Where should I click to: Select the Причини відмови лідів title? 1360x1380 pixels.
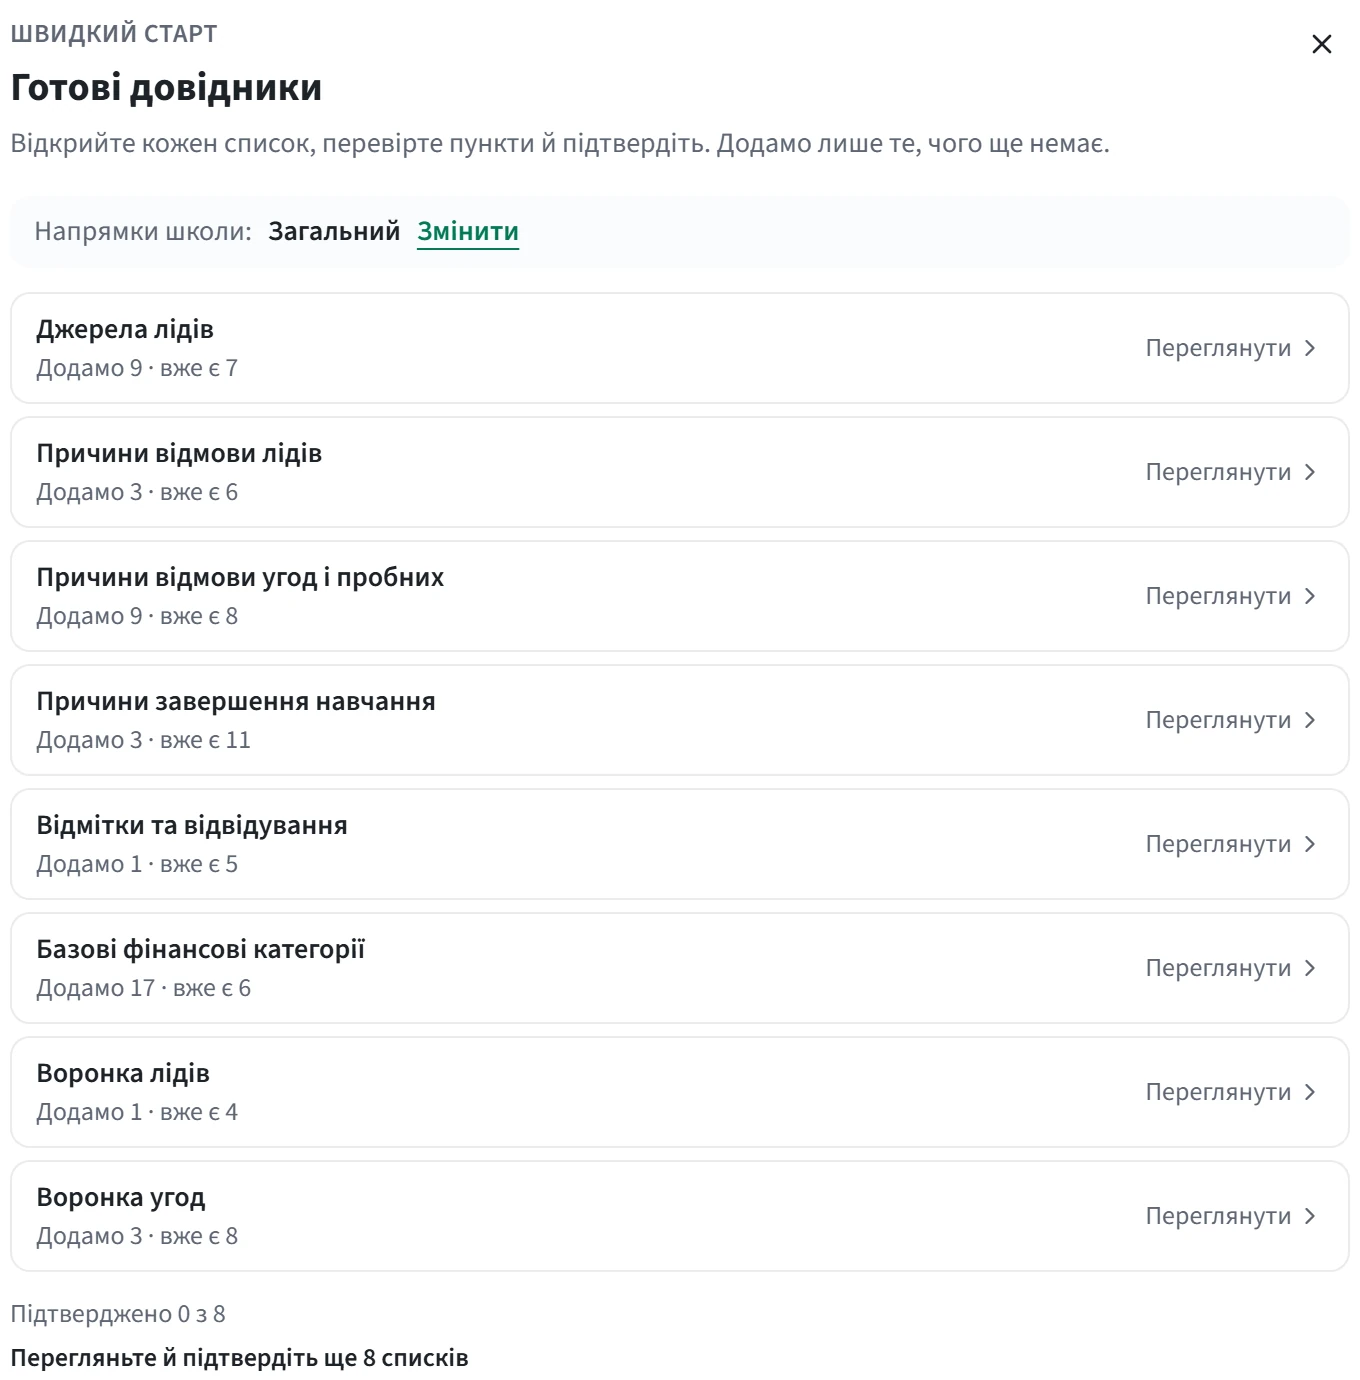179,453
